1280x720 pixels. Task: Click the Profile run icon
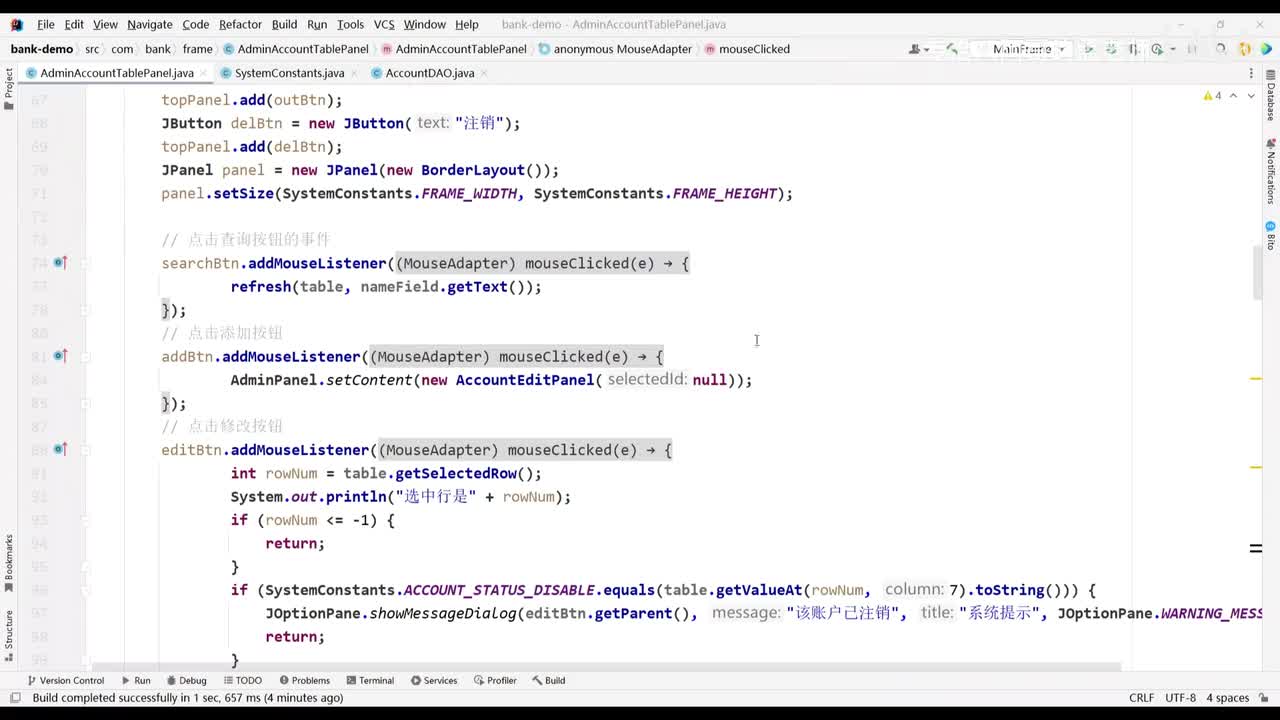[x=1156, y=49]
